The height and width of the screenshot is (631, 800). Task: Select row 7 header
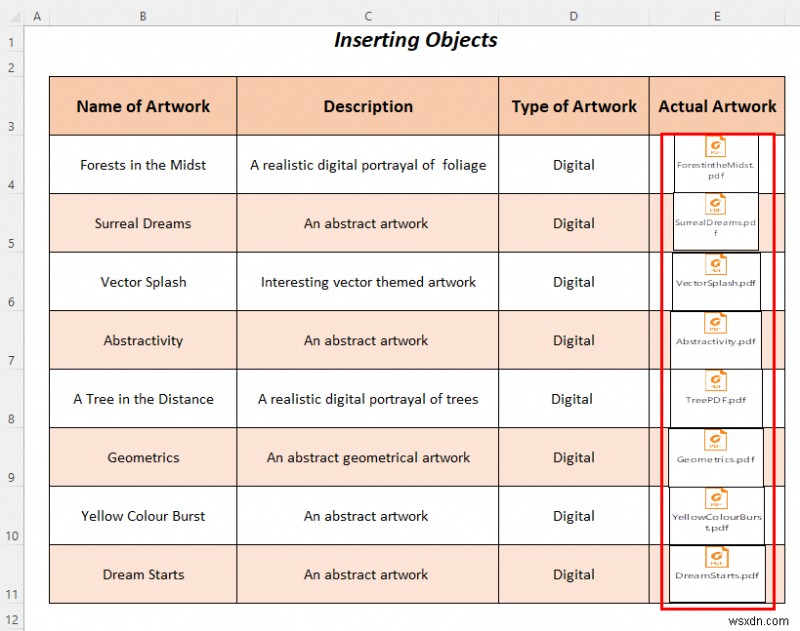(12, 340)
